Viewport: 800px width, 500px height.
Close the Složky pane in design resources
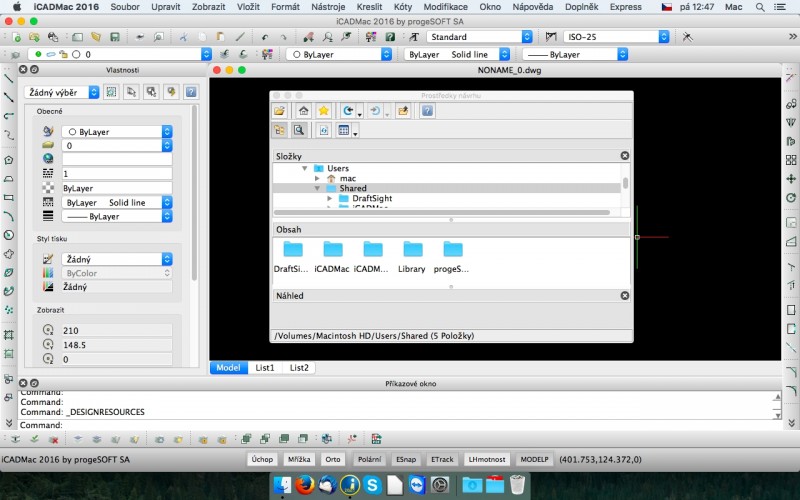click(624, 156)
